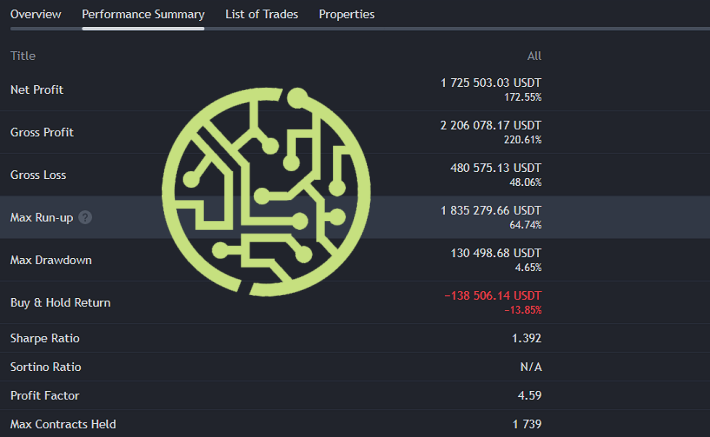Click the Sharpe Ratio value 1.392
The height and width of the screenshot is (437, 710).
[526, 338]
